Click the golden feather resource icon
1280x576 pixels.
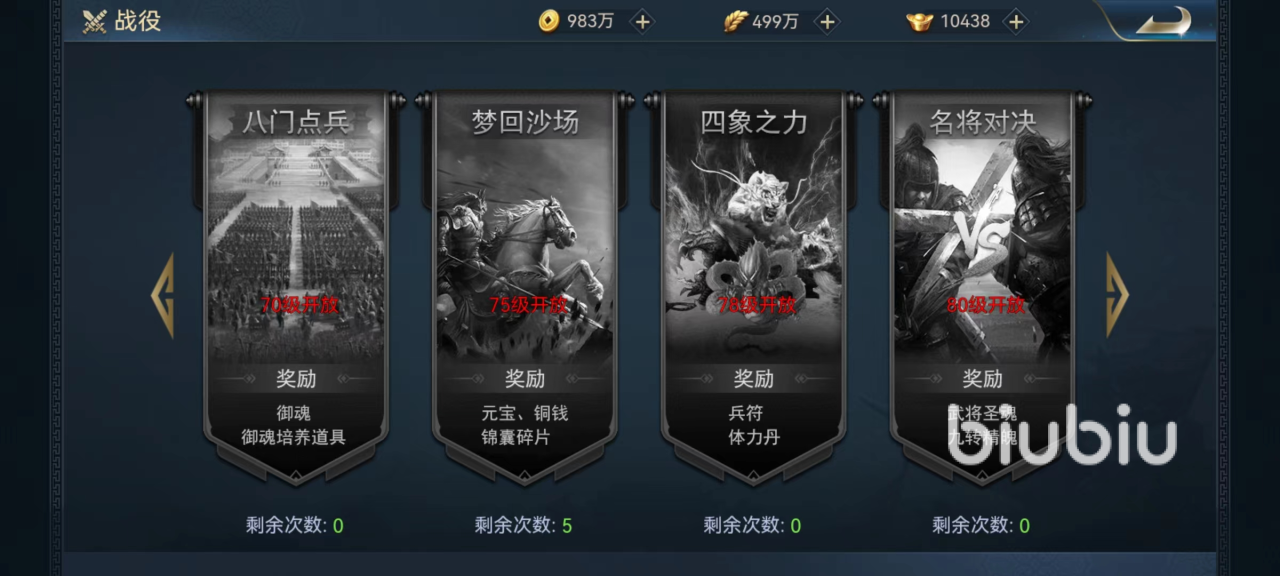(736, 21)
